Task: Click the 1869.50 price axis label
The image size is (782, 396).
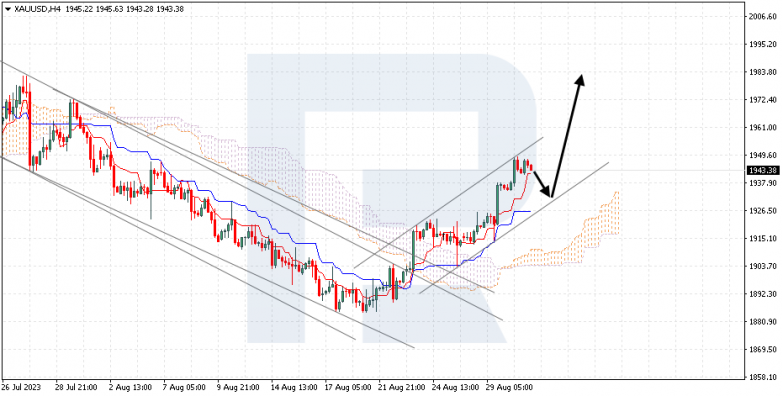Action: (763, 350)
